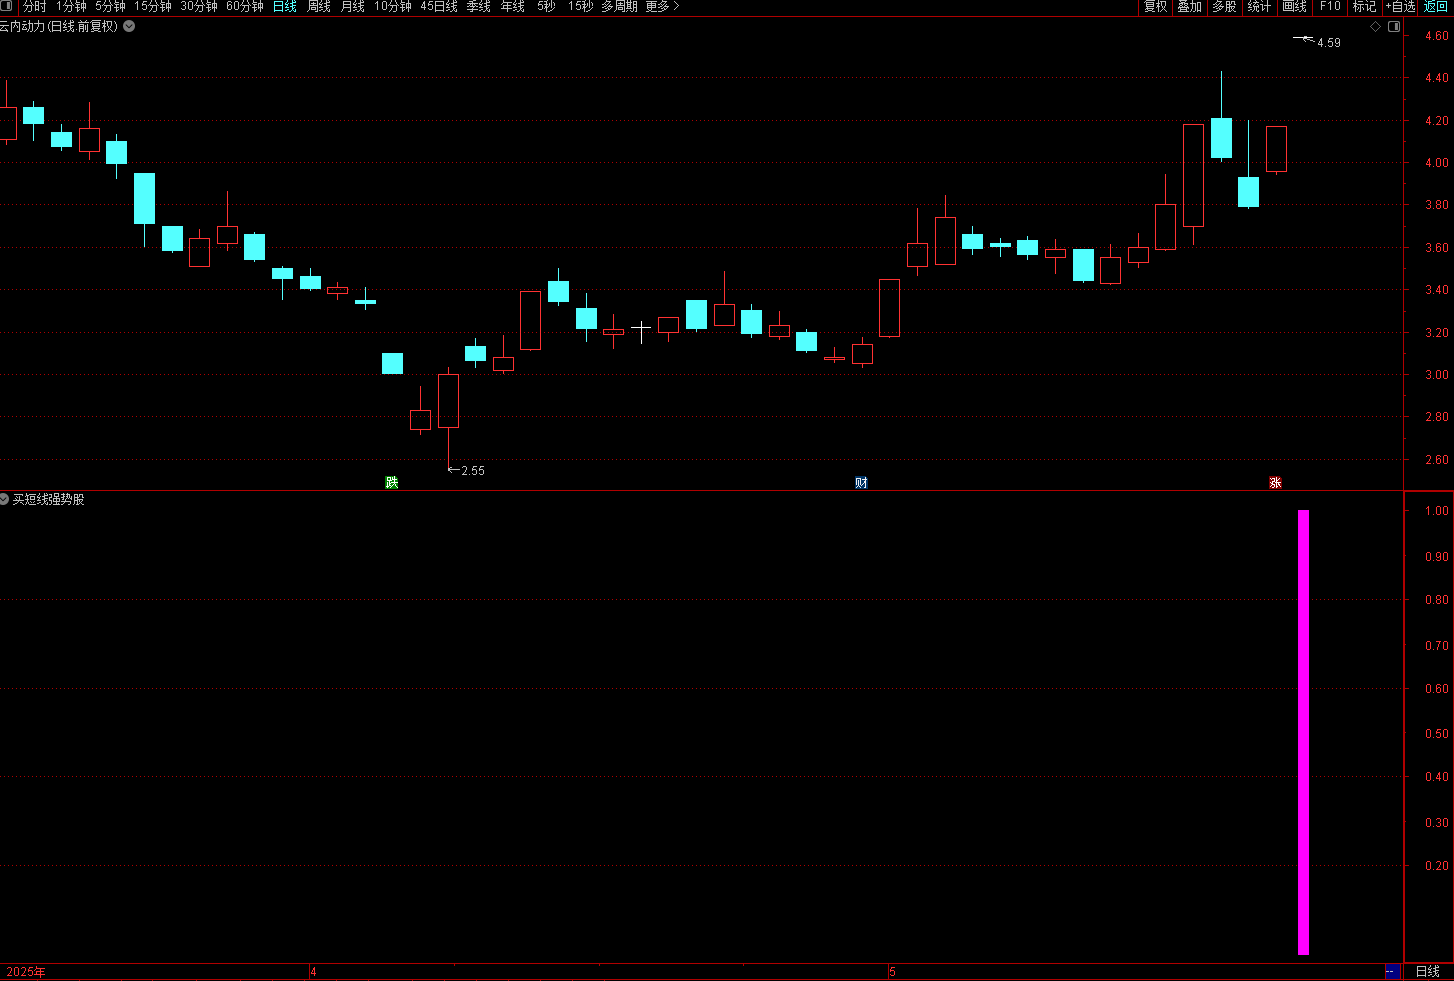The width and height of the screenshot is (1454, 981).
Task: Open the 多周期 multi-period view
Action: (x=619, y=6)
